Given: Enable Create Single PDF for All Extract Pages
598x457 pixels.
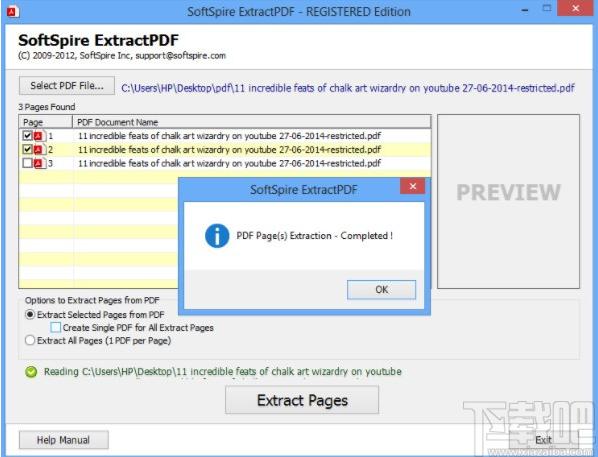Looking at the screenshot, I should point(56,328).
